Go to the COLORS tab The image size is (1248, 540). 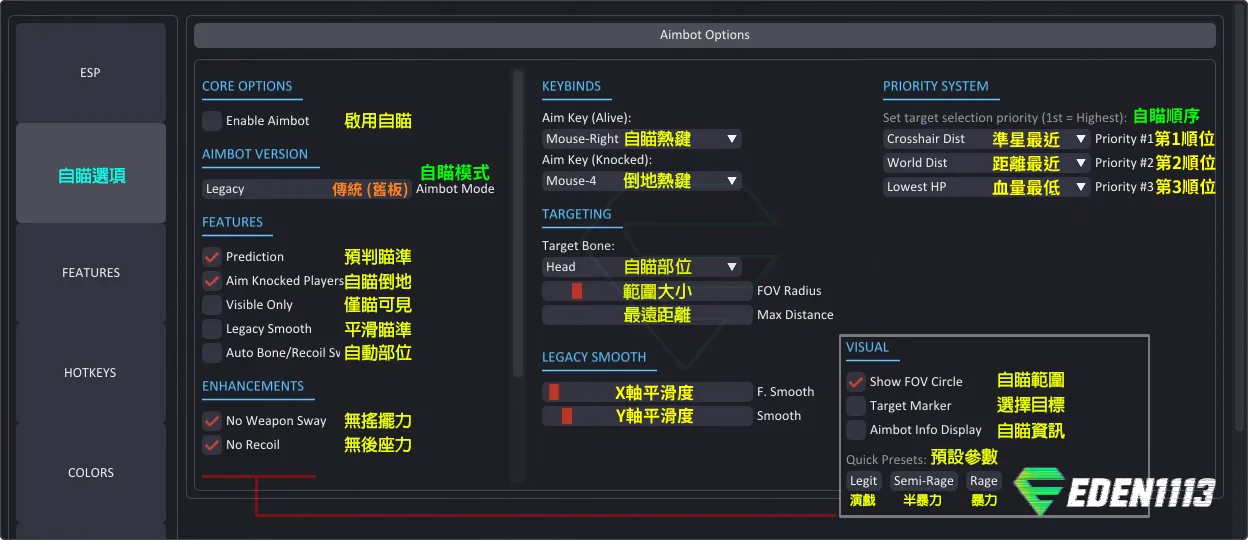tap(91, 473)
